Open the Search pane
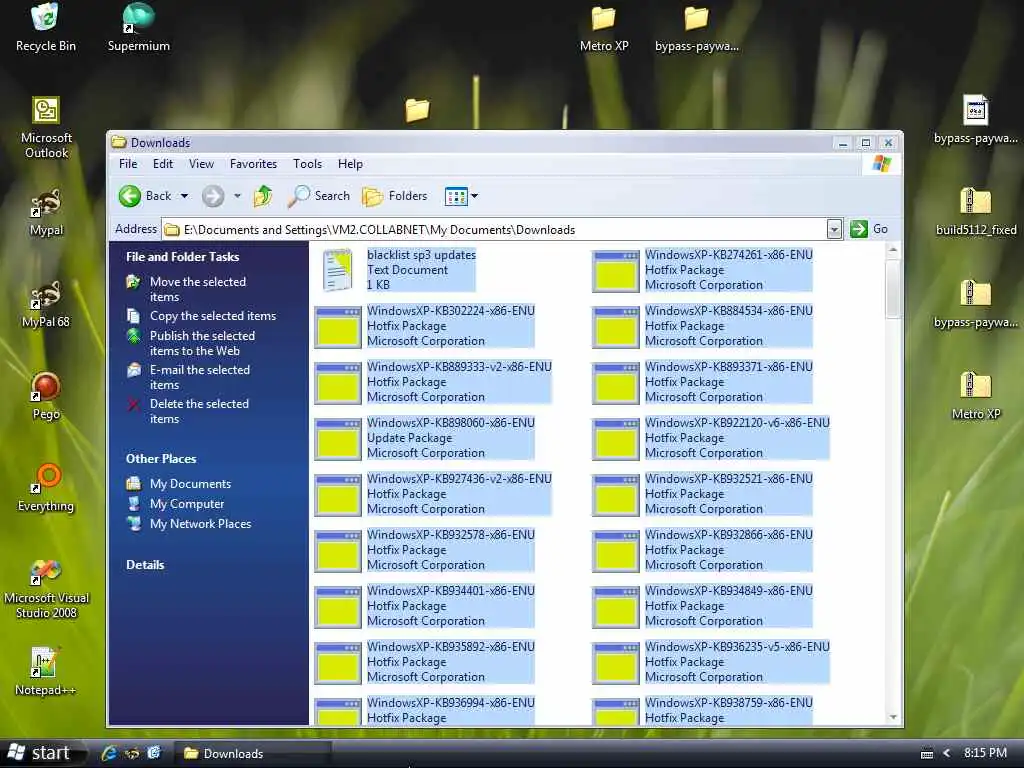 tap(319, 196)
